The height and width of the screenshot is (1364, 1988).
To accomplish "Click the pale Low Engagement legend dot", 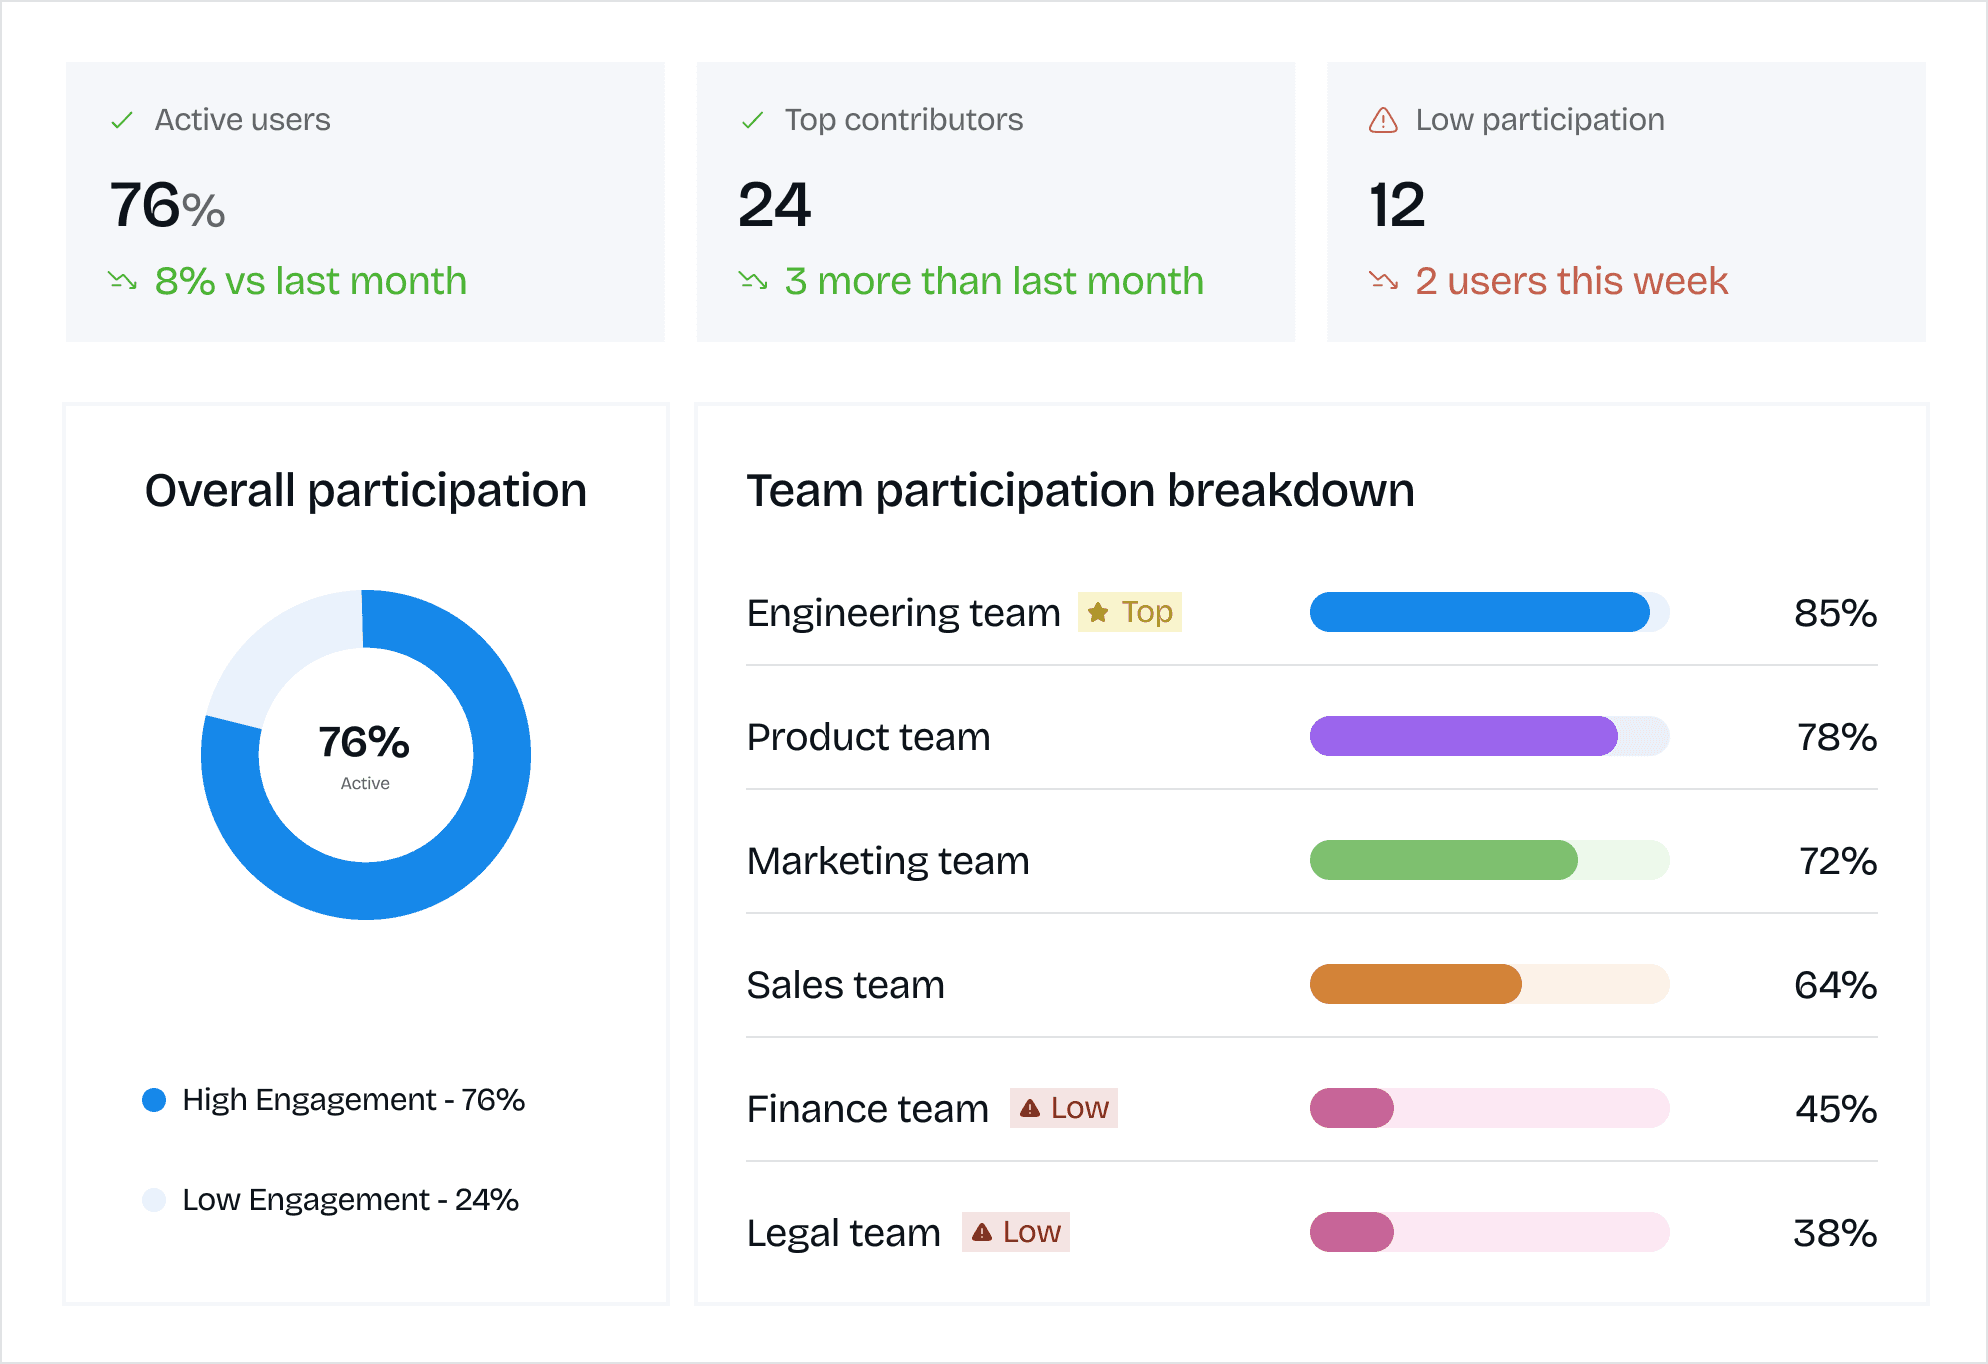I will [154, 1200].
